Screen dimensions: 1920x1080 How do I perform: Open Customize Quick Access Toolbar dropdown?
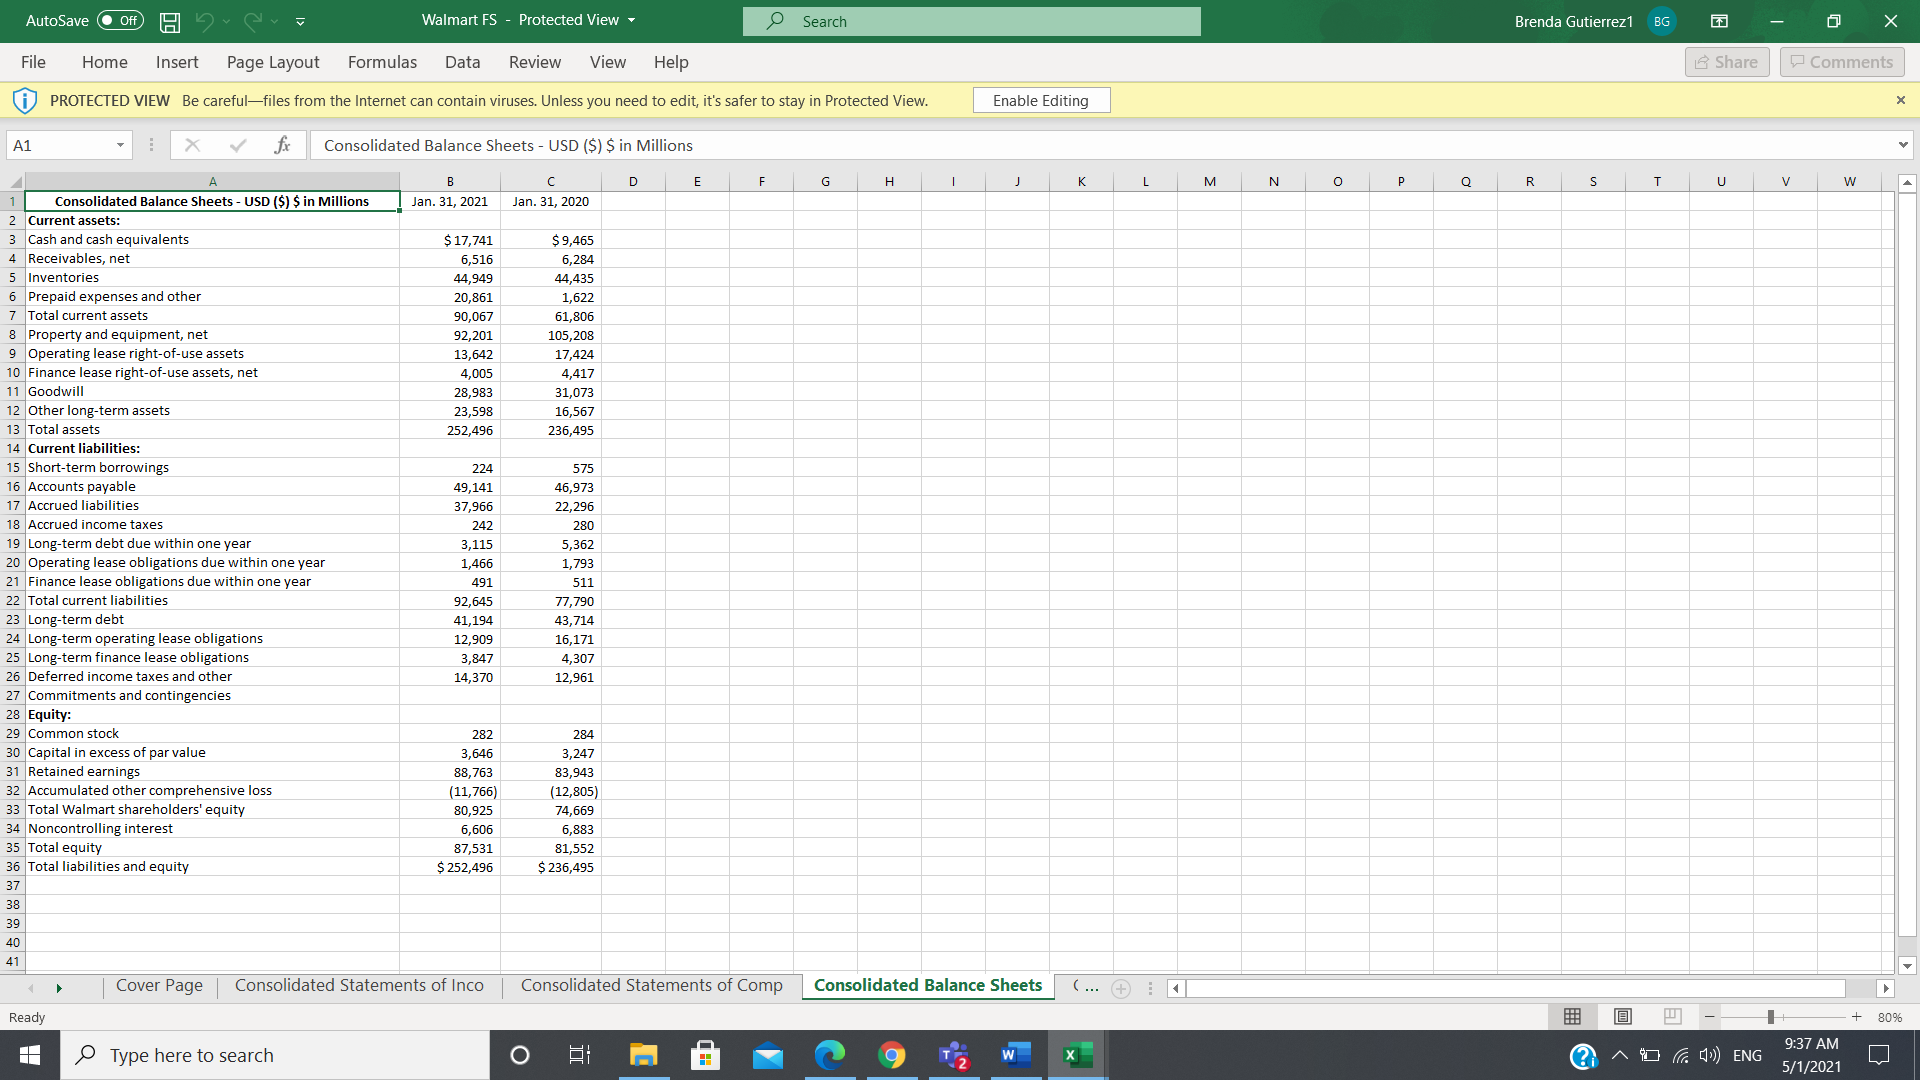(x=300, y=21)
